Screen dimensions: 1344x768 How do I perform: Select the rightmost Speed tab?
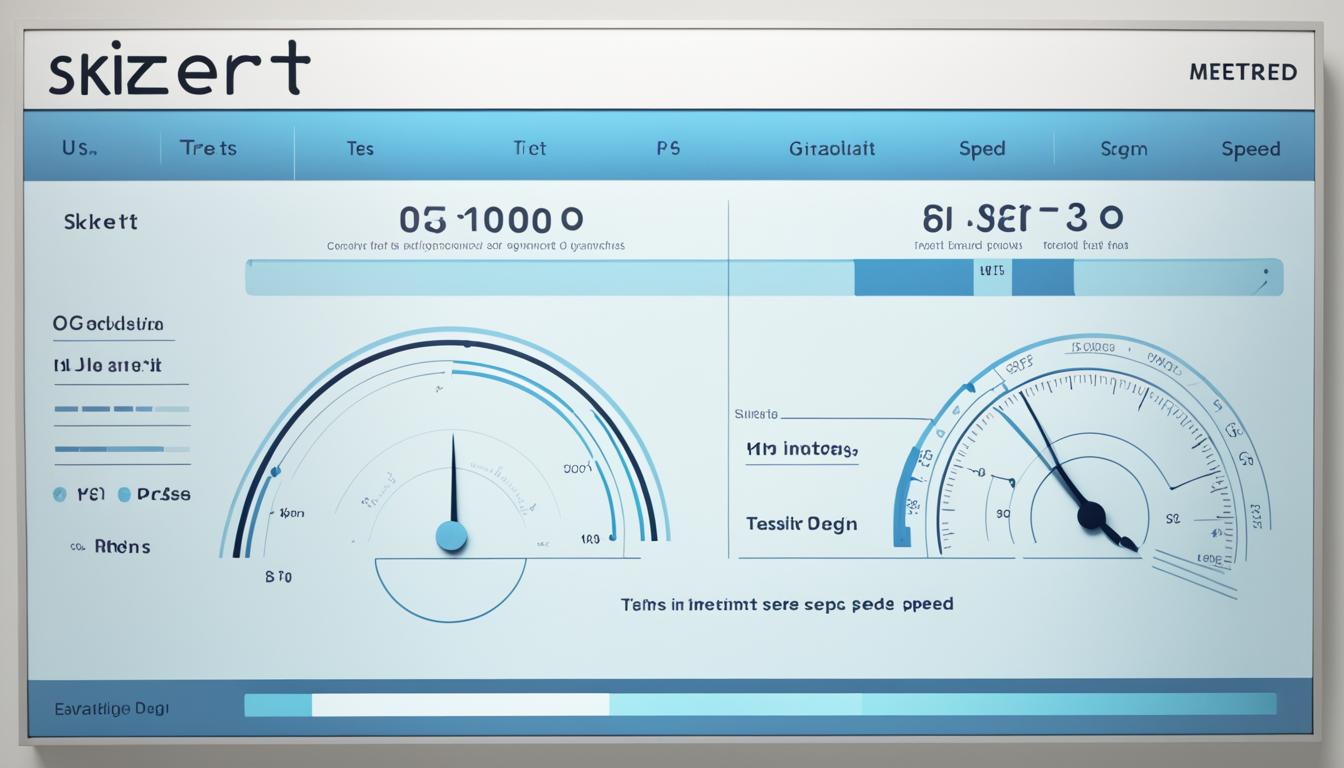(1250, 148)
